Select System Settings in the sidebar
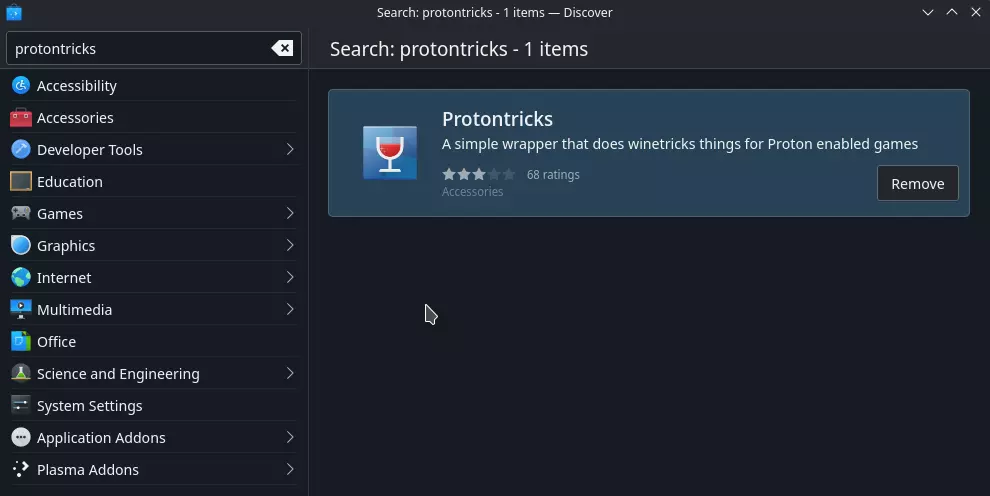Screen dimensions: 990x496 (90, 406)
